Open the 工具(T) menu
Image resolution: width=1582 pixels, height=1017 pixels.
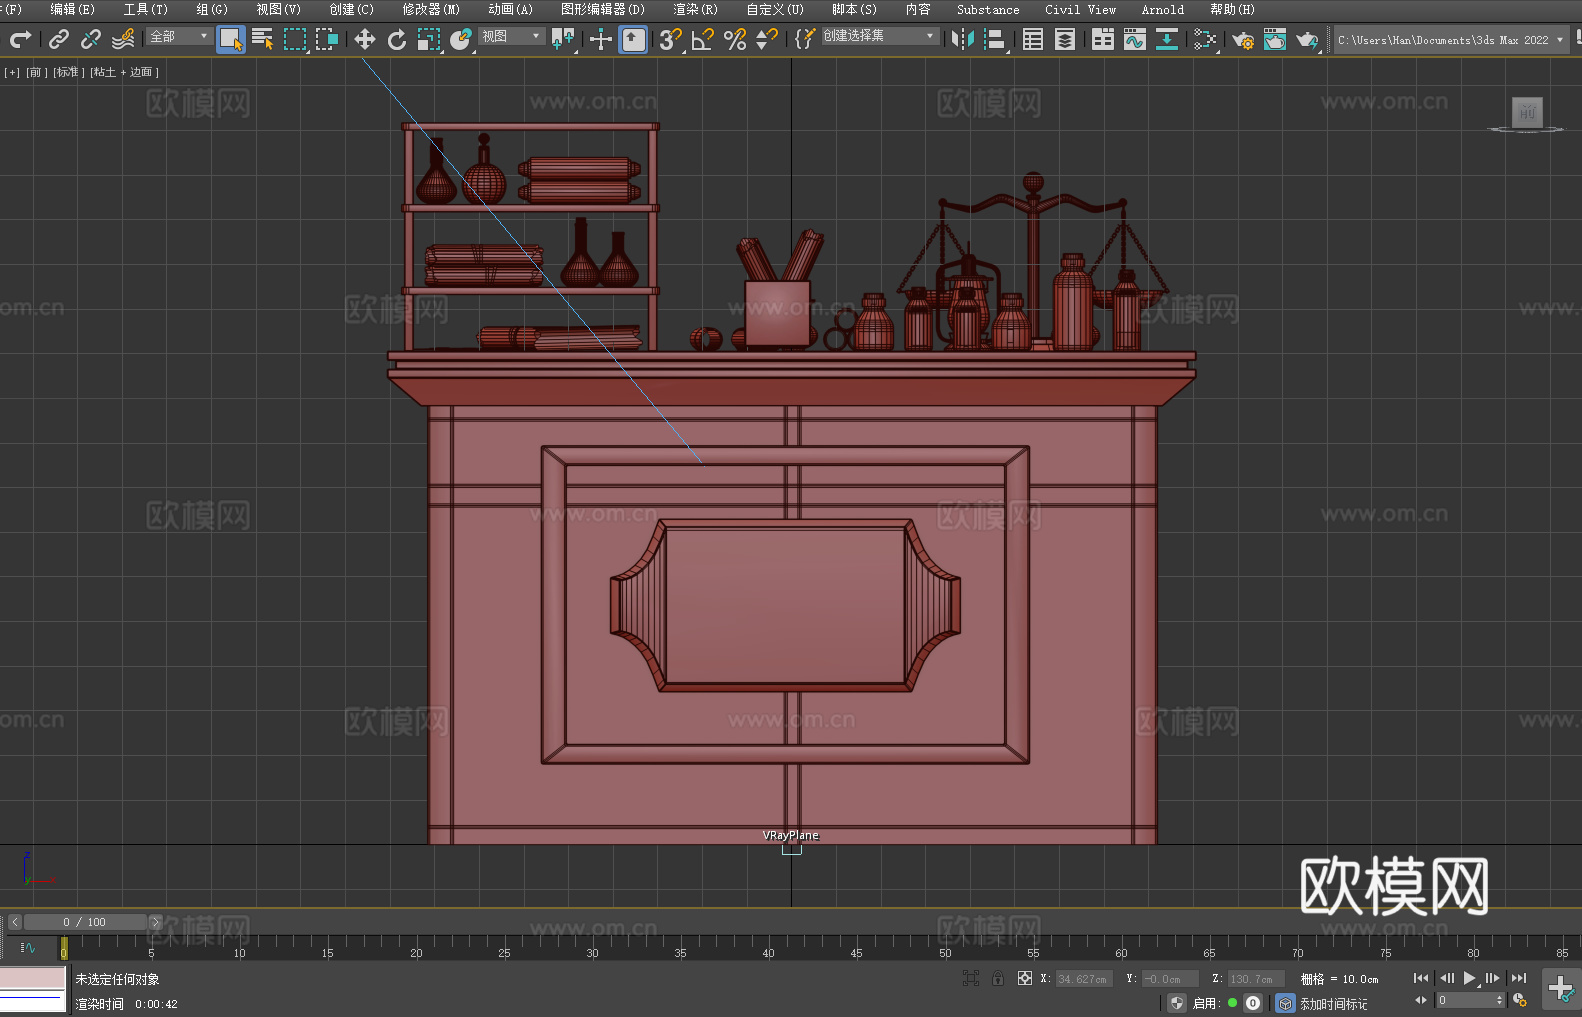145,9
